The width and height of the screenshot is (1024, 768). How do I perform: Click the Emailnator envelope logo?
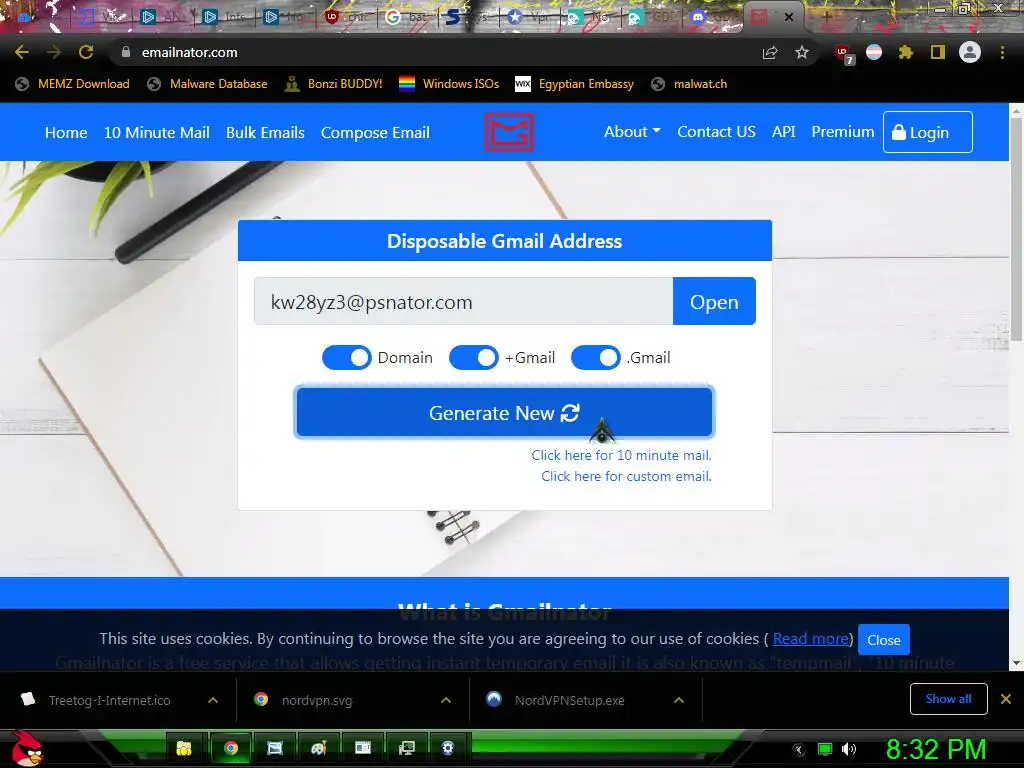(x=509, y=132)
